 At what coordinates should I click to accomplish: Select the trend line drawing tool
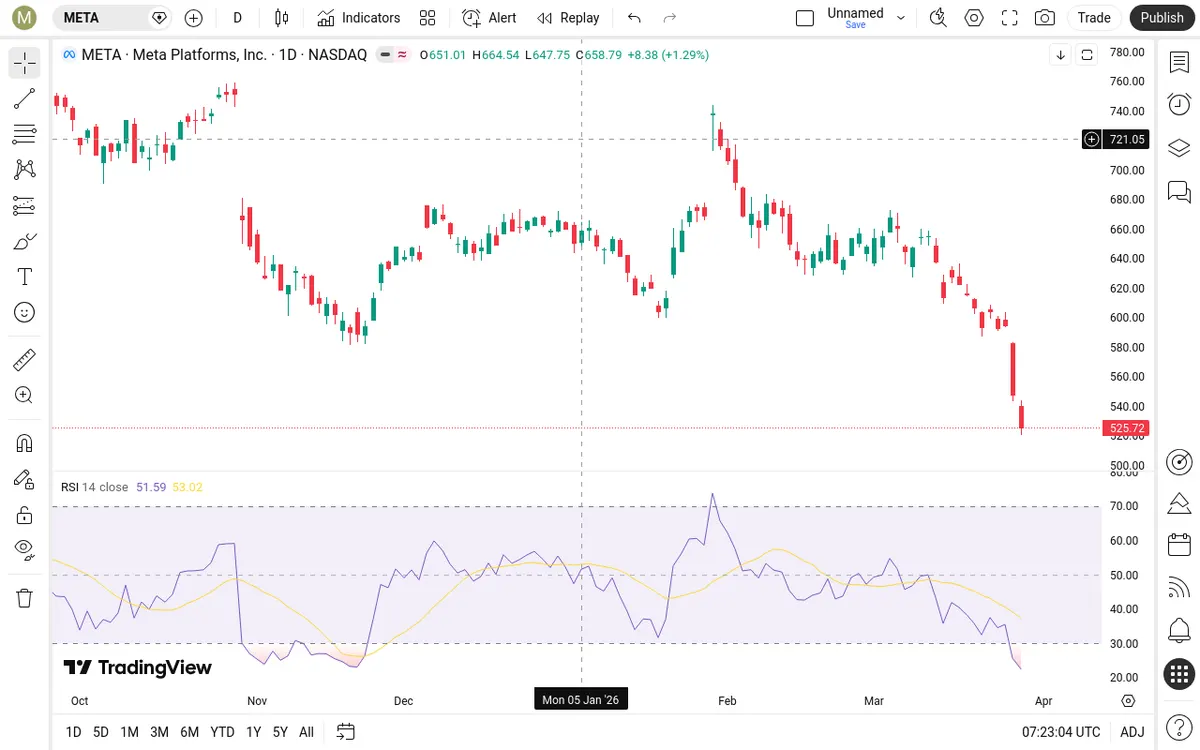[25, 98]
